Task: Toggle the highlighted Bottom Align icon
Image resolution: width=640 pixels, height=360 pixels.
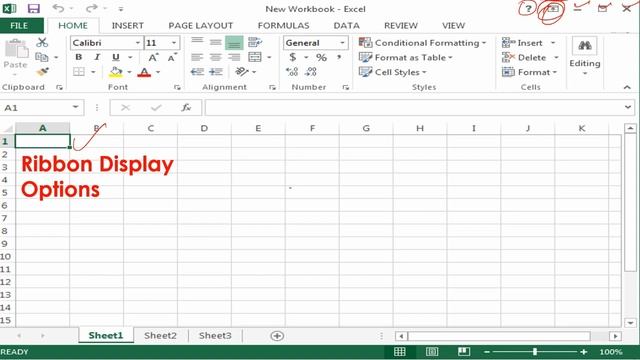Action: 234,43
